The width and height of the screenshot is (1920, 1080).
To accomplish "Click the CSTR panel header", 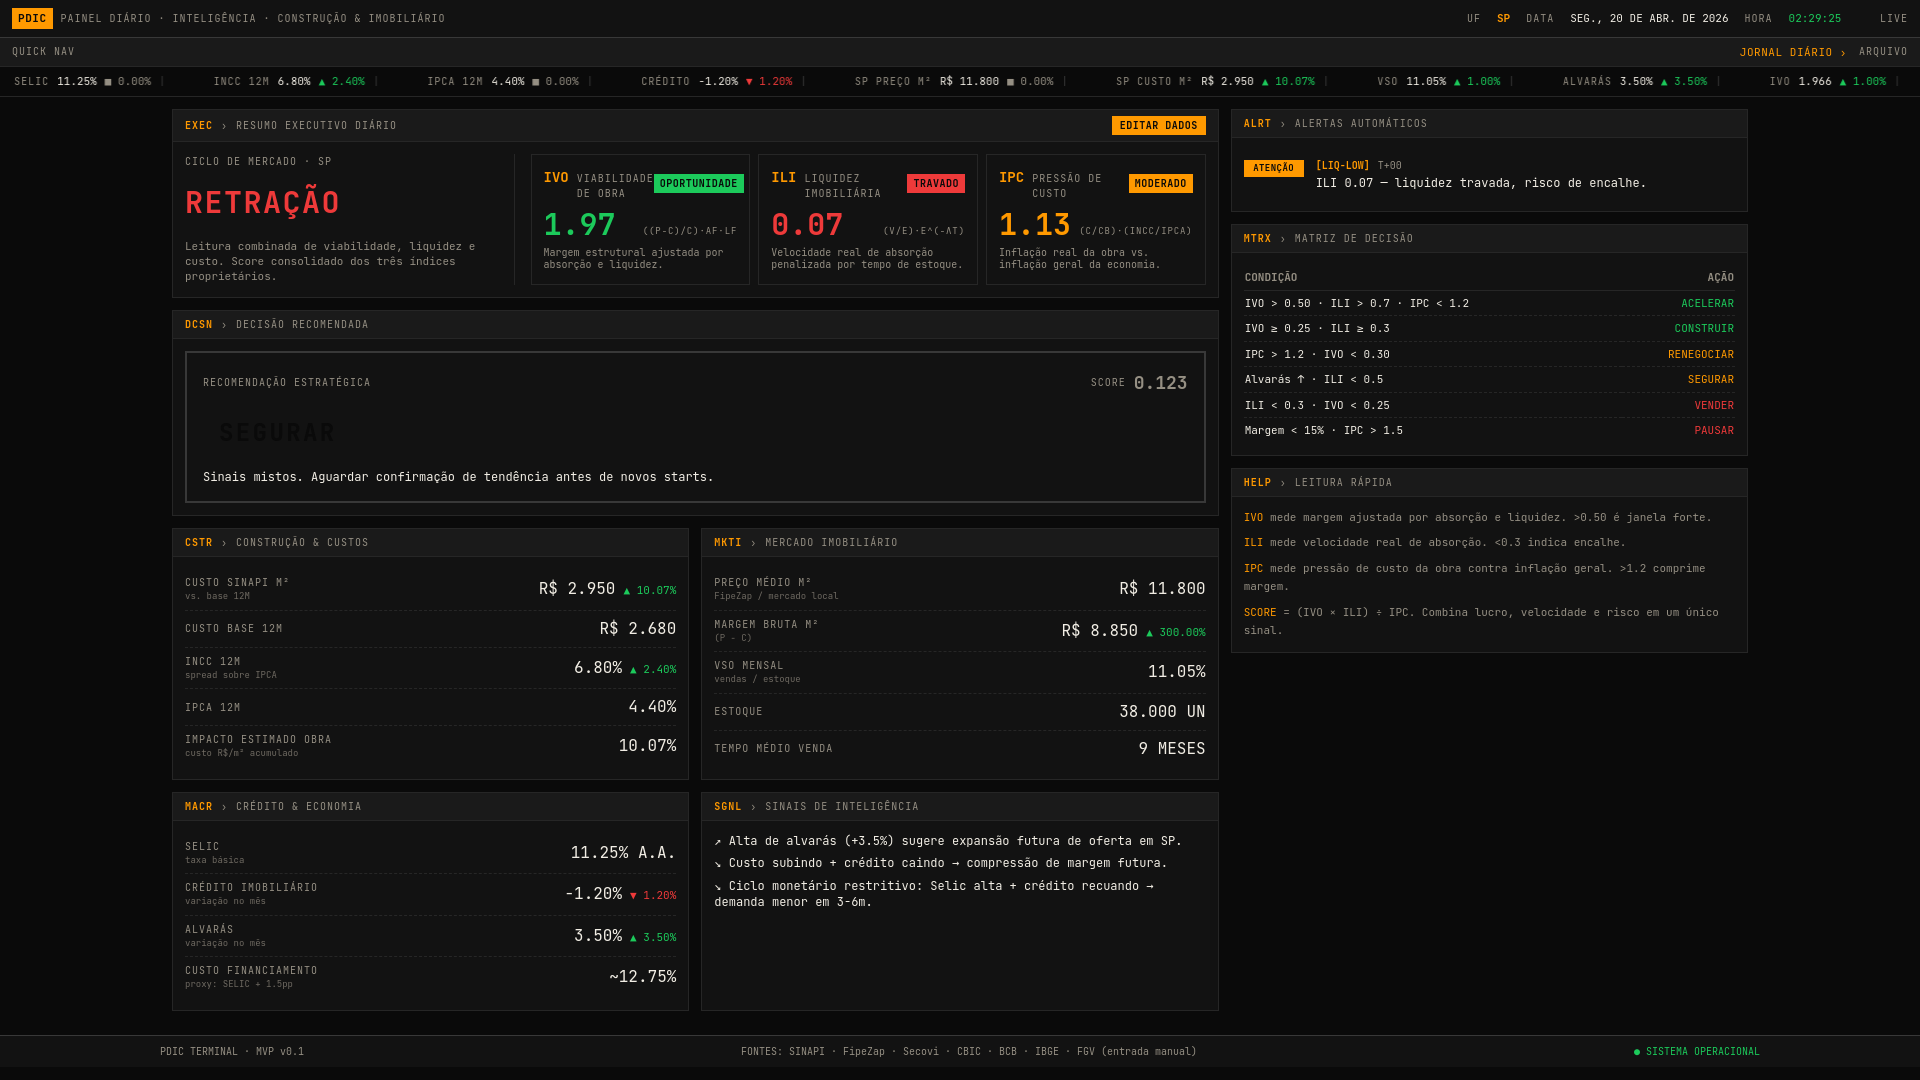I will [x=430, y=543].
